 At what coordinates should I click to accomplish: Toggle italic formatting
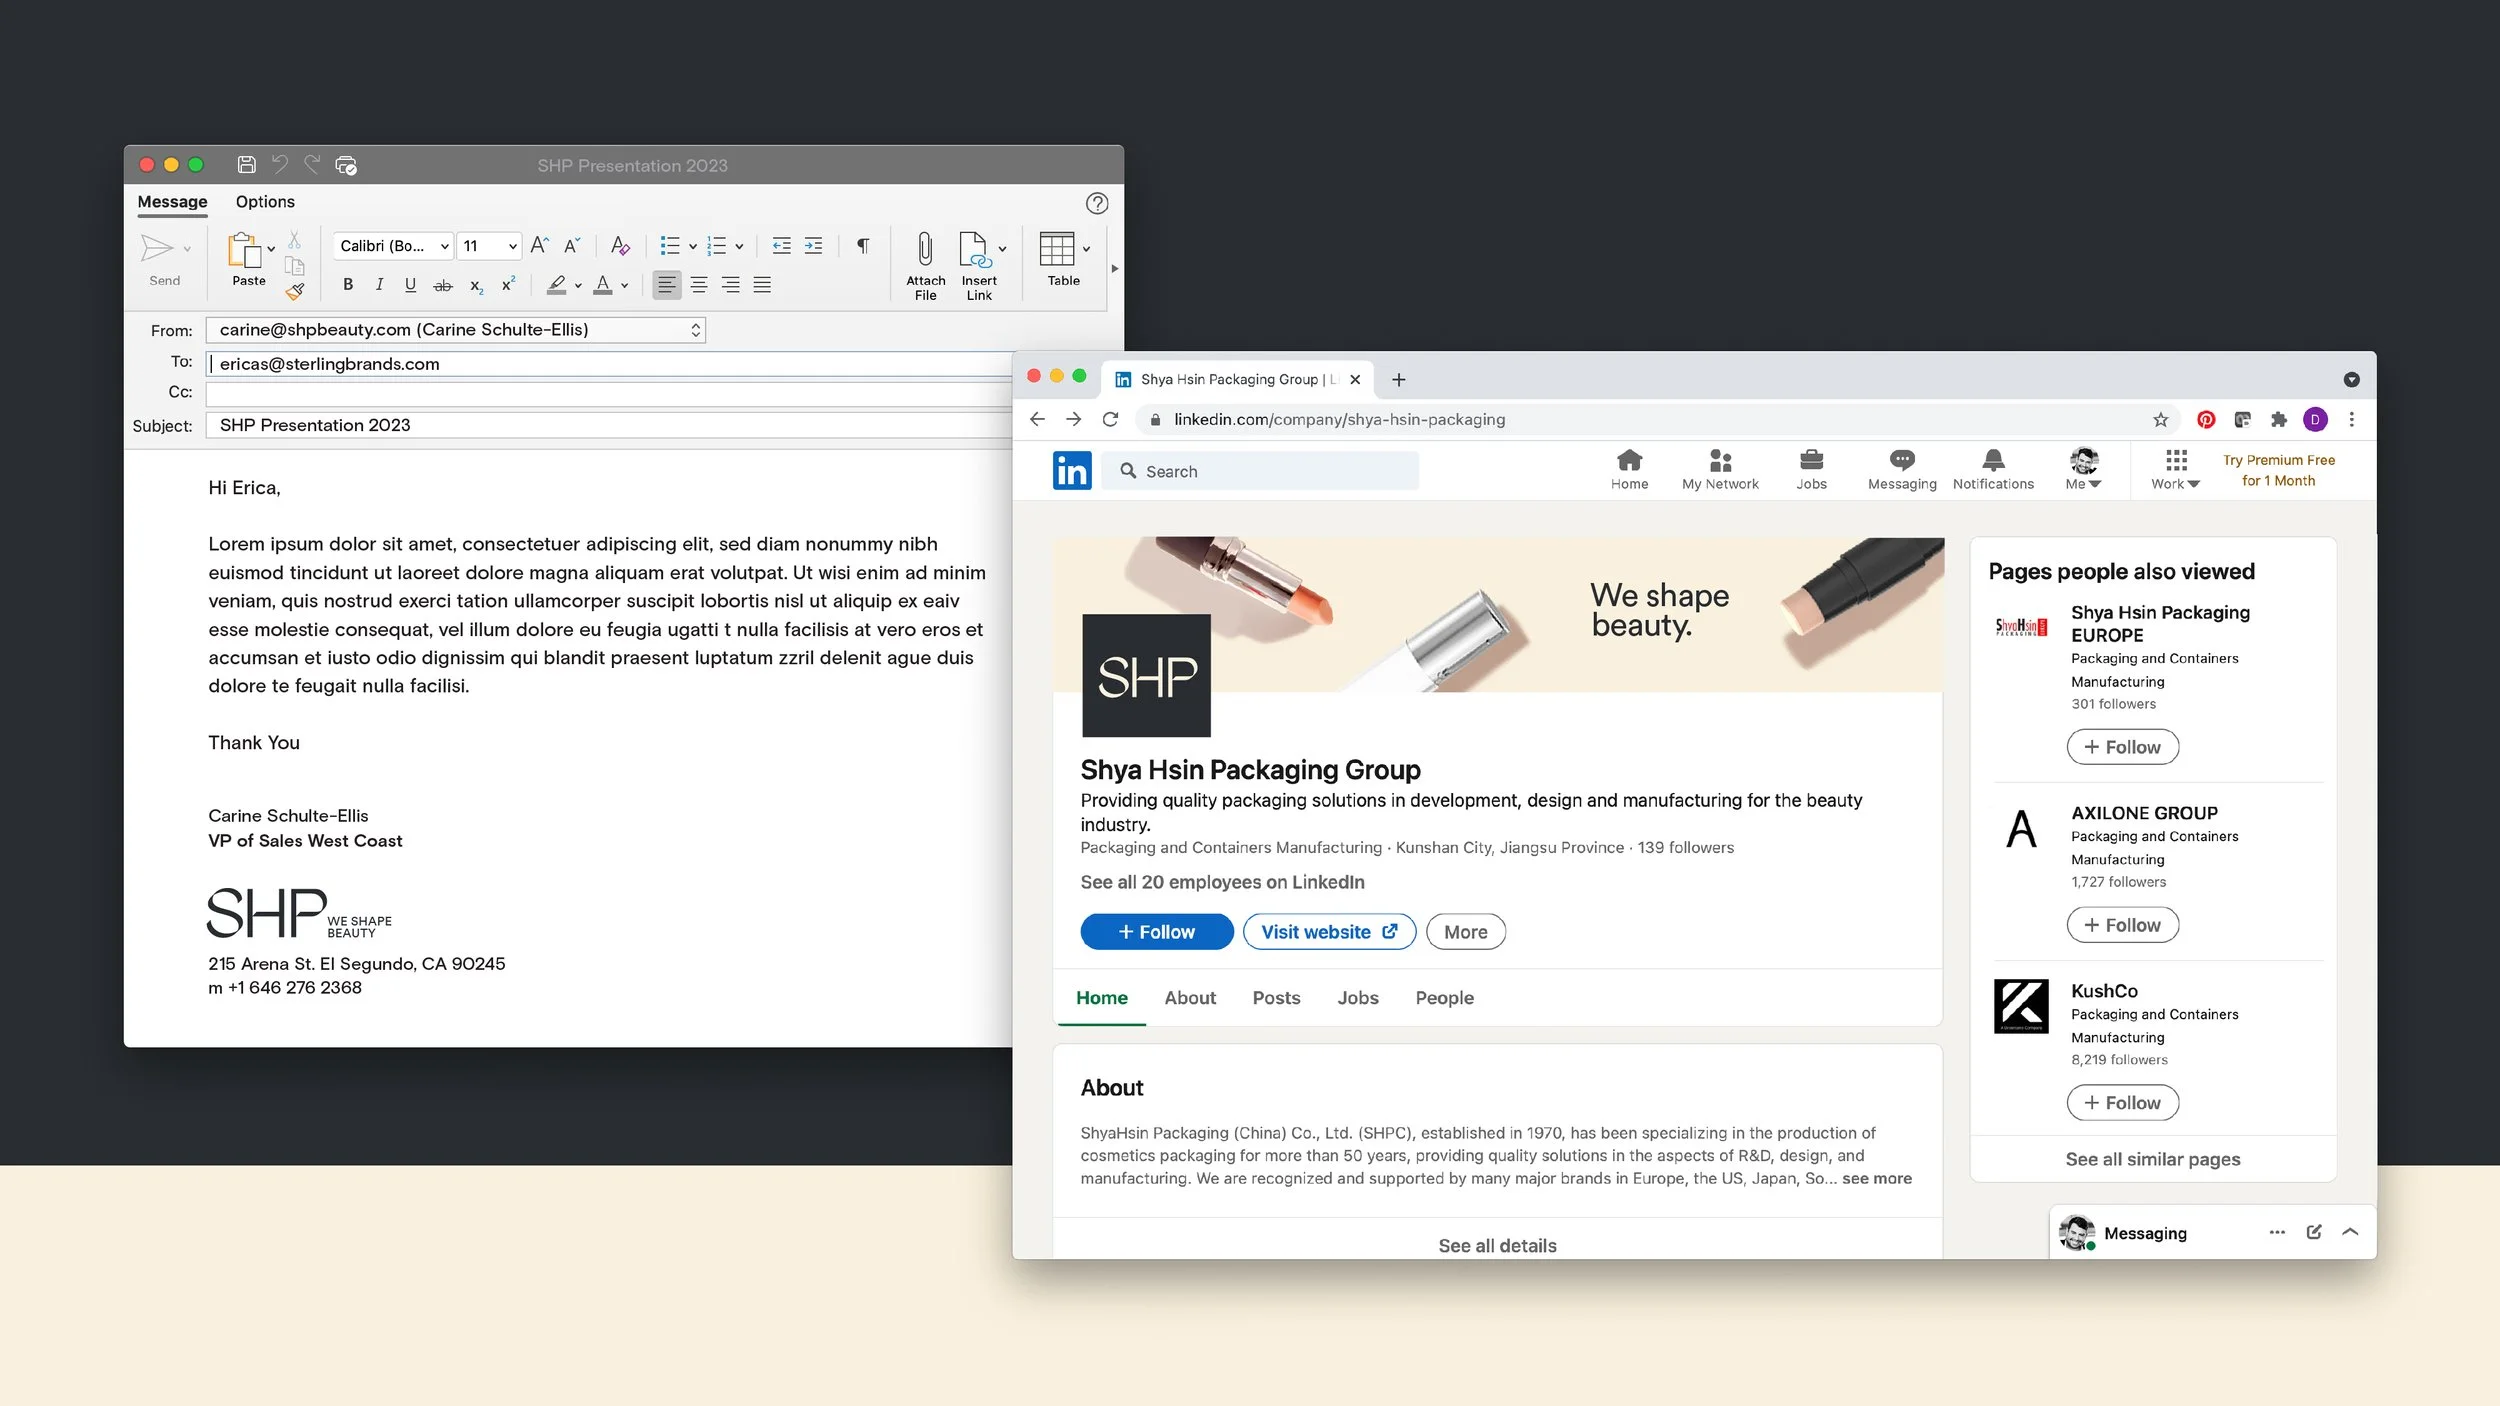click(x=379, y=285)
